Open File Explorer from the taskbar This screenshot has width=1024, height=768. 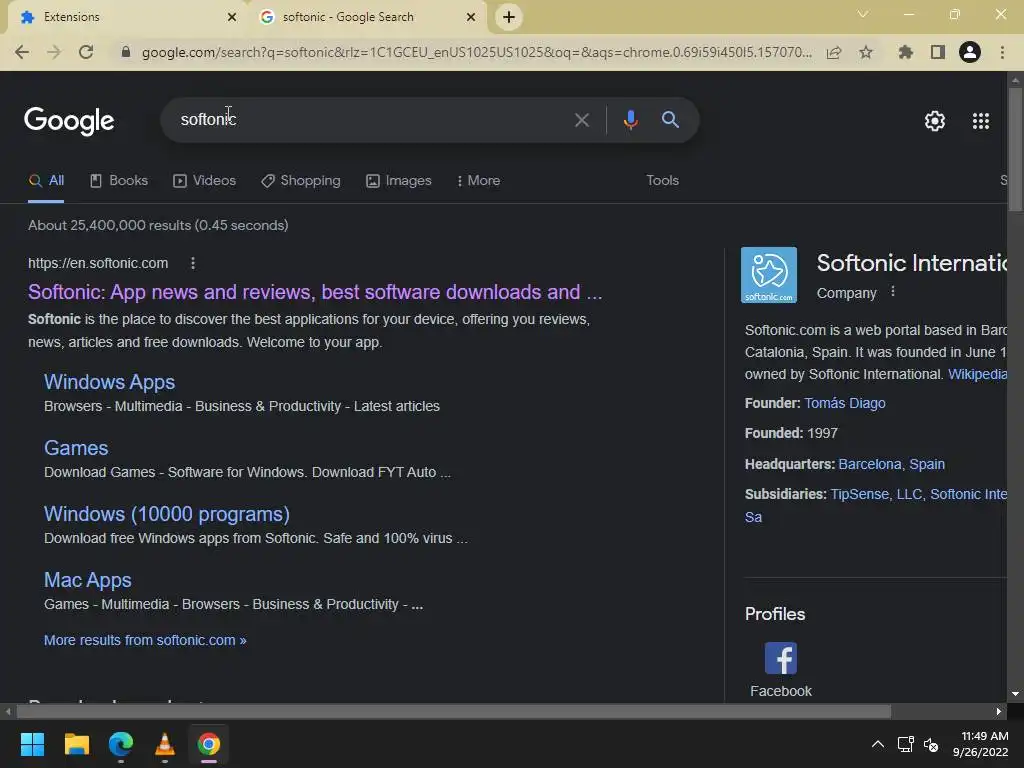click(76, 744)
